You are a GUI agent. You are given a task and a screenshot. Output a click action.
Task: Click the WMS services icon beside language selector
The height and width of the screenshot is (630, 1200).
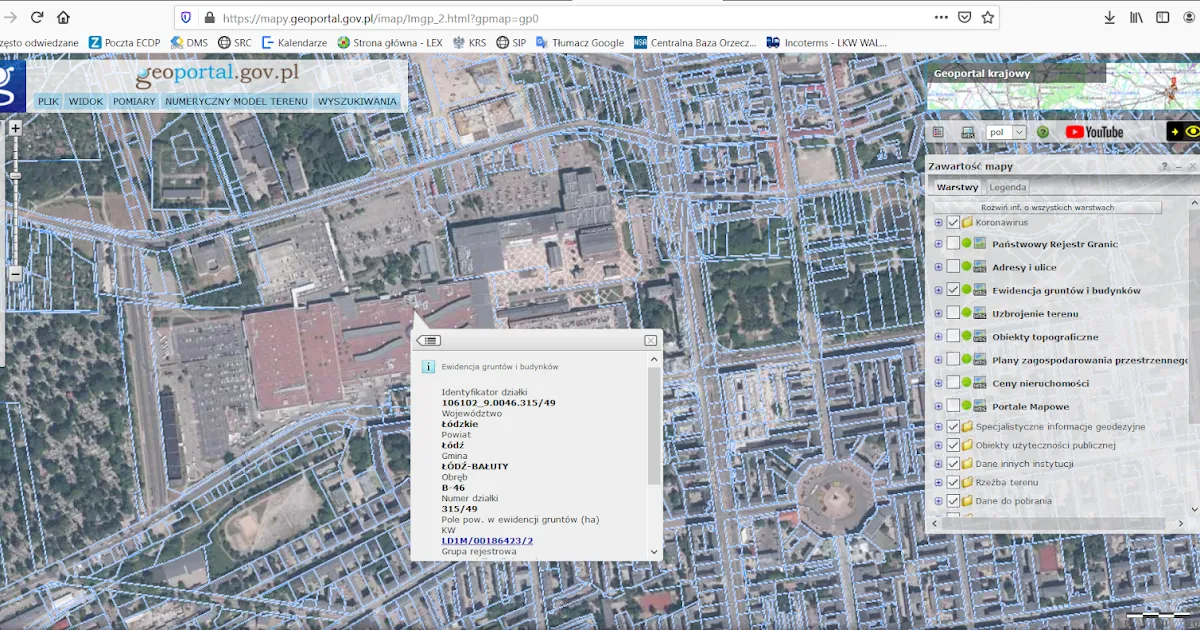tap(967, 132)
